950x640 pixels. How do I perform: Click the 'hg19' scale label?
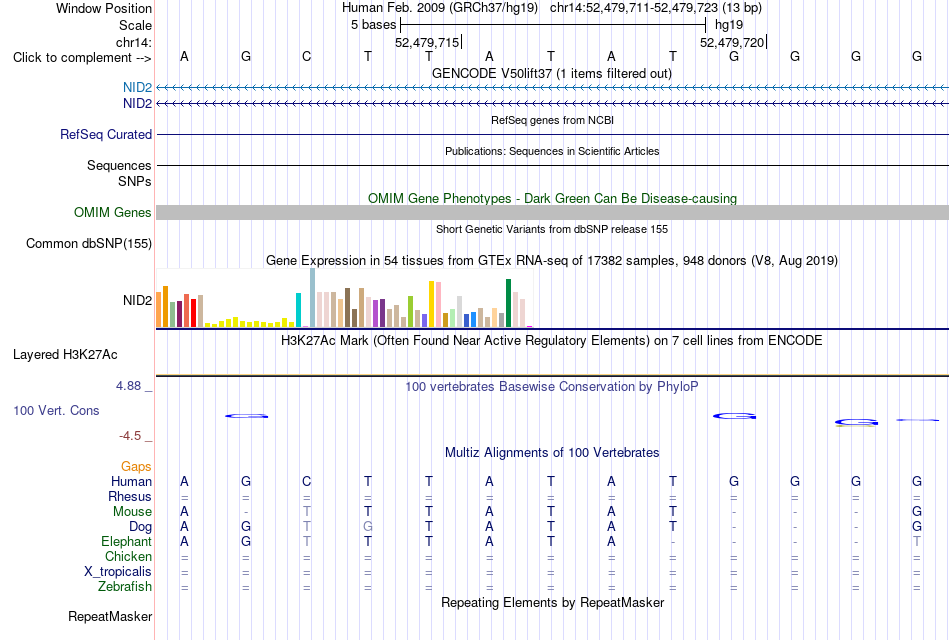tap(729, 25)
